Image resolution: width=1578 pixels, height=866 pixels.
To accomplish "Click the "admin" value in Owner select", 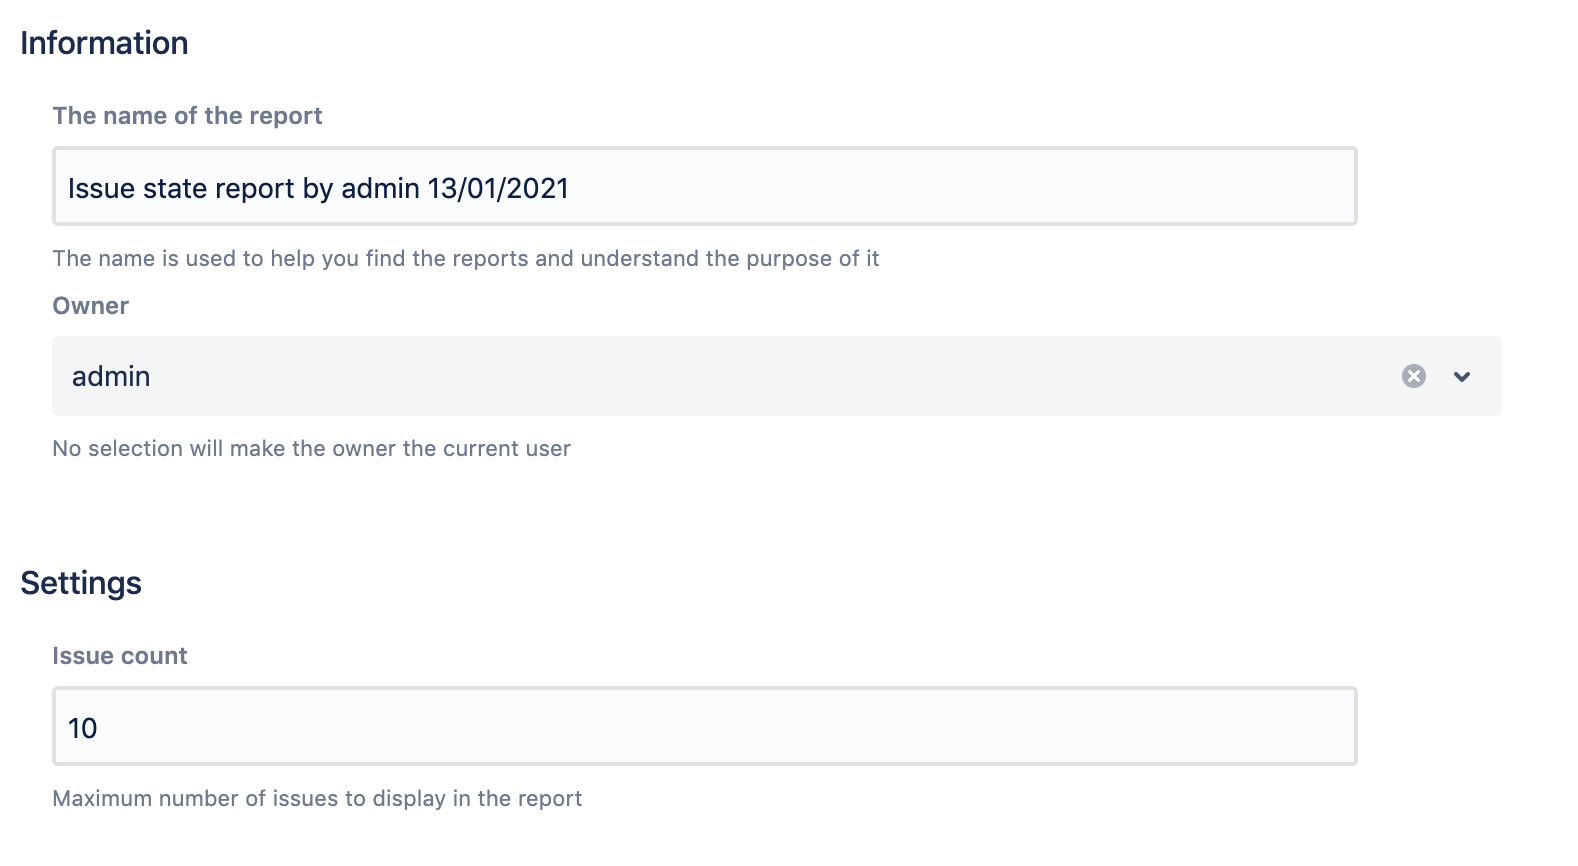I will (111, 377).
